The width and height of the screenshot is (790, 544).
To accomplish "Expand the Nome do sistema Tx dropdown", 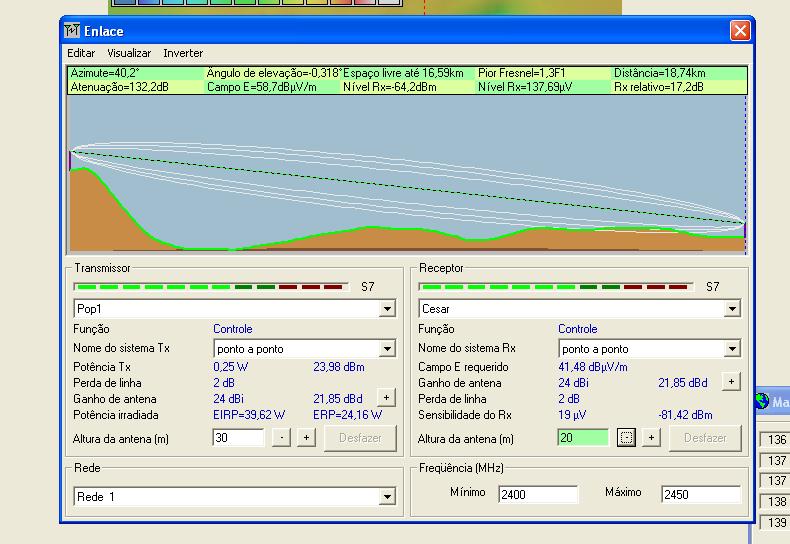I will point(387,349).
